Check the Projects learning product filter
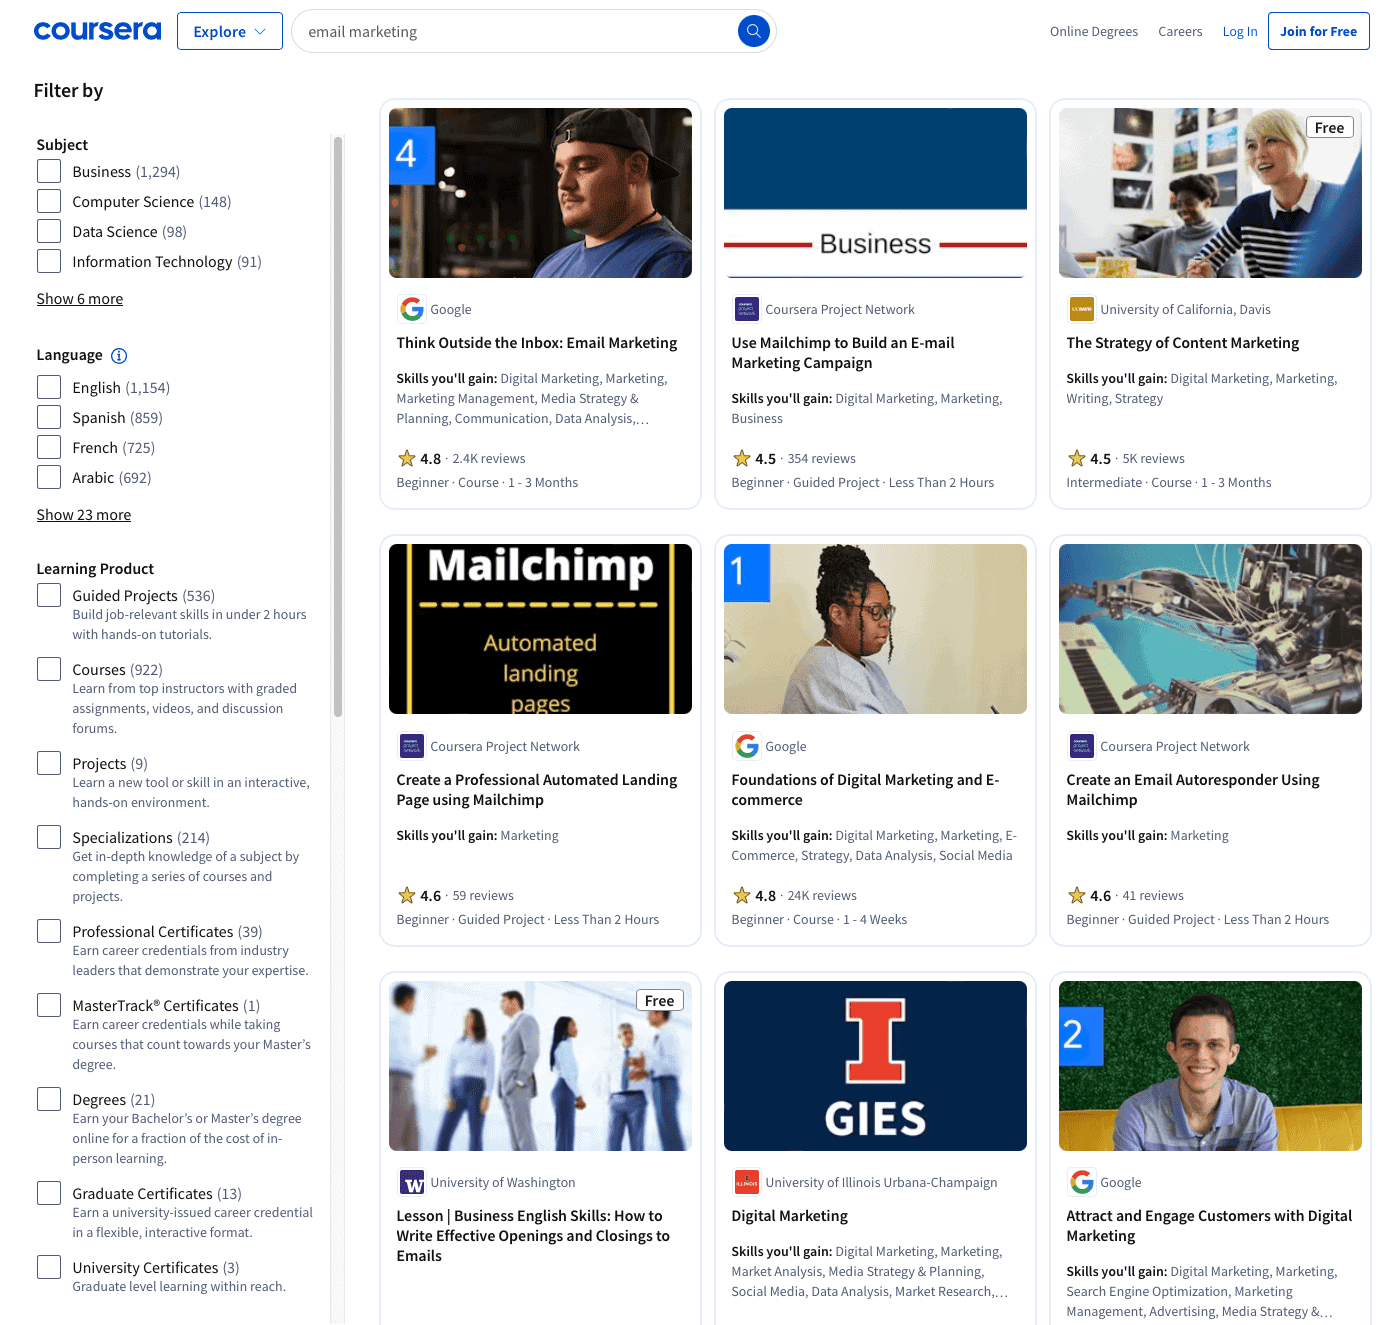Viewport: 1389px width, 1325px height. pos(49,763)
